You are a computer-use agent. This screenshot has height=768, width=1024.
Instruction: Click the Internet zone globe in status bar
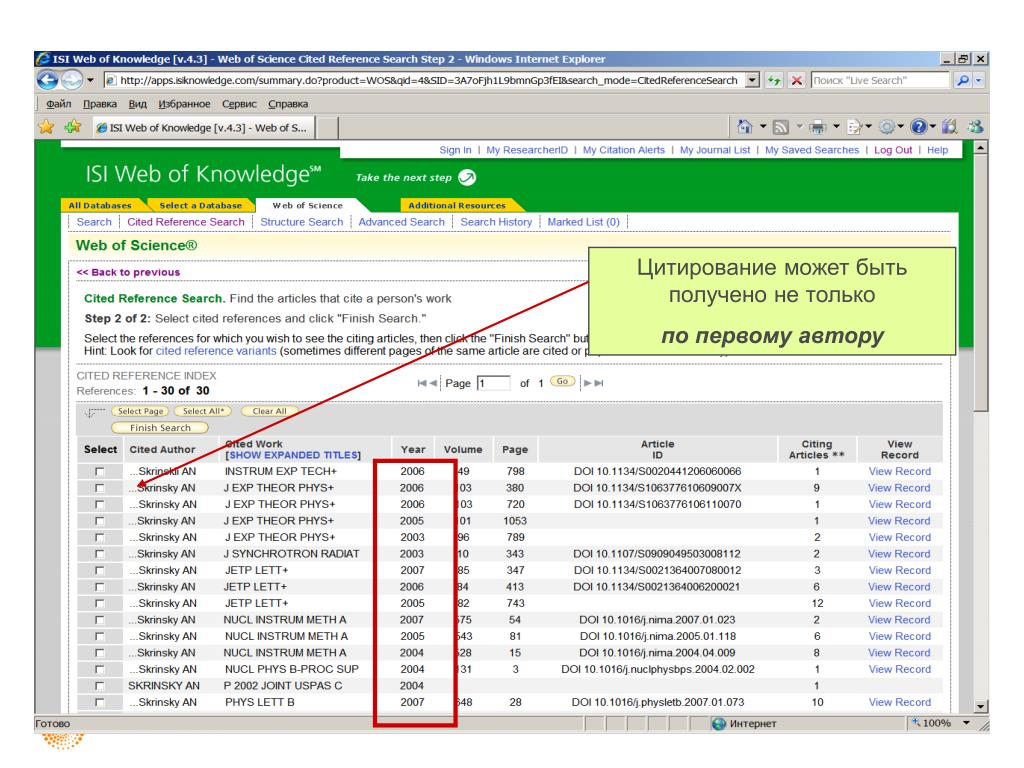tap(719, 724)
